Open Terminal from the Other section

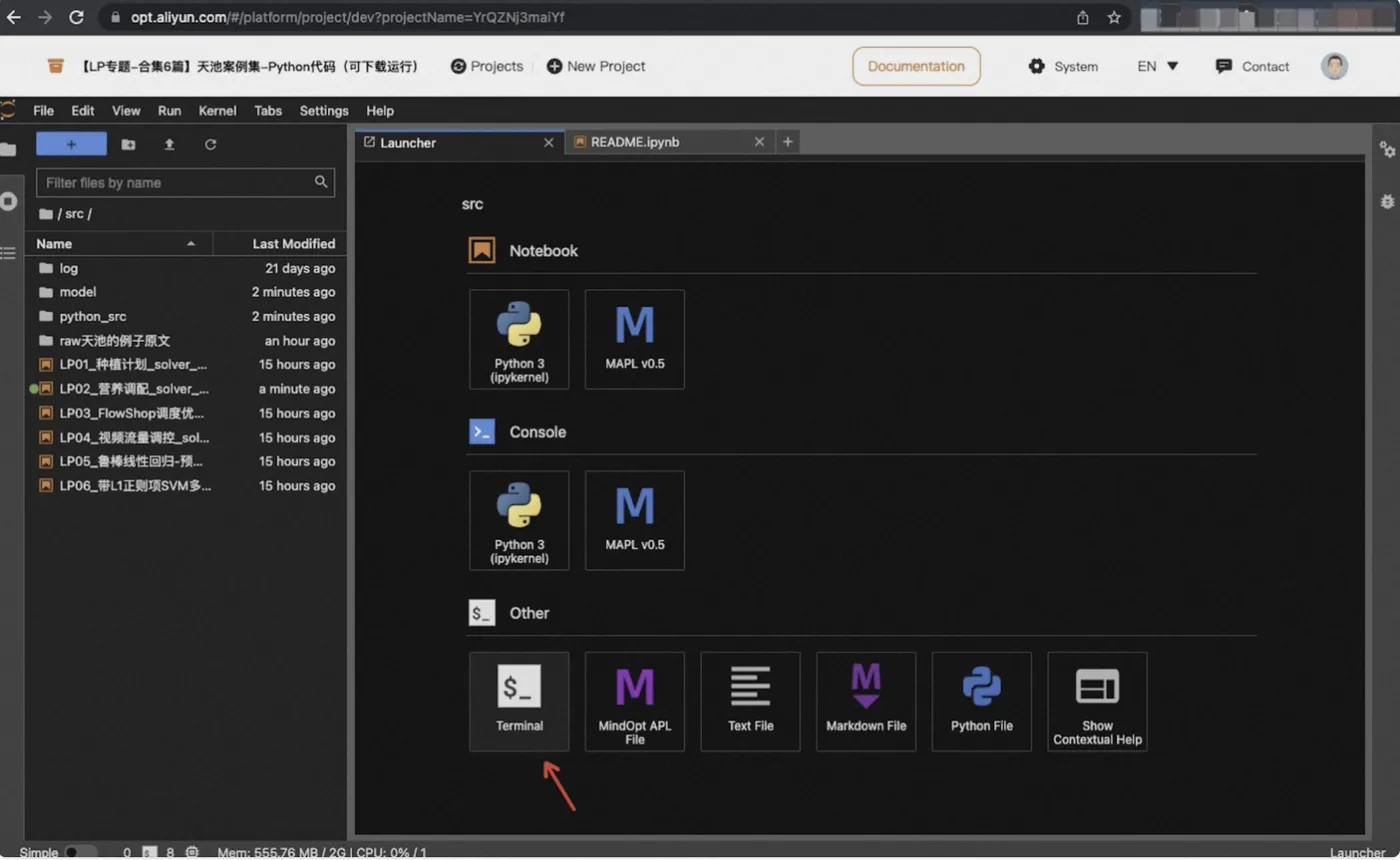(x=519, y=701)
